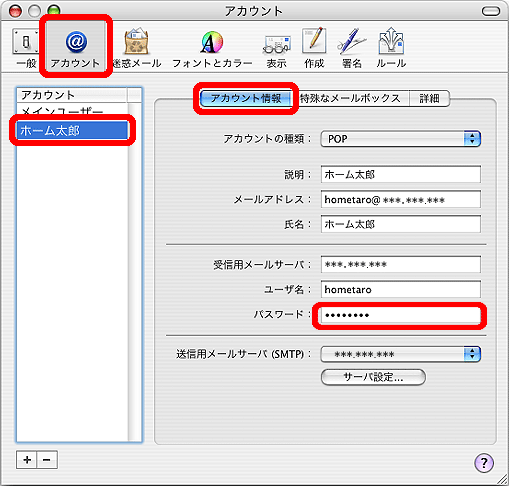Open 迷惑メール junk mail preferences
Screen dimensions: 509x486
[x=136, y=48]
